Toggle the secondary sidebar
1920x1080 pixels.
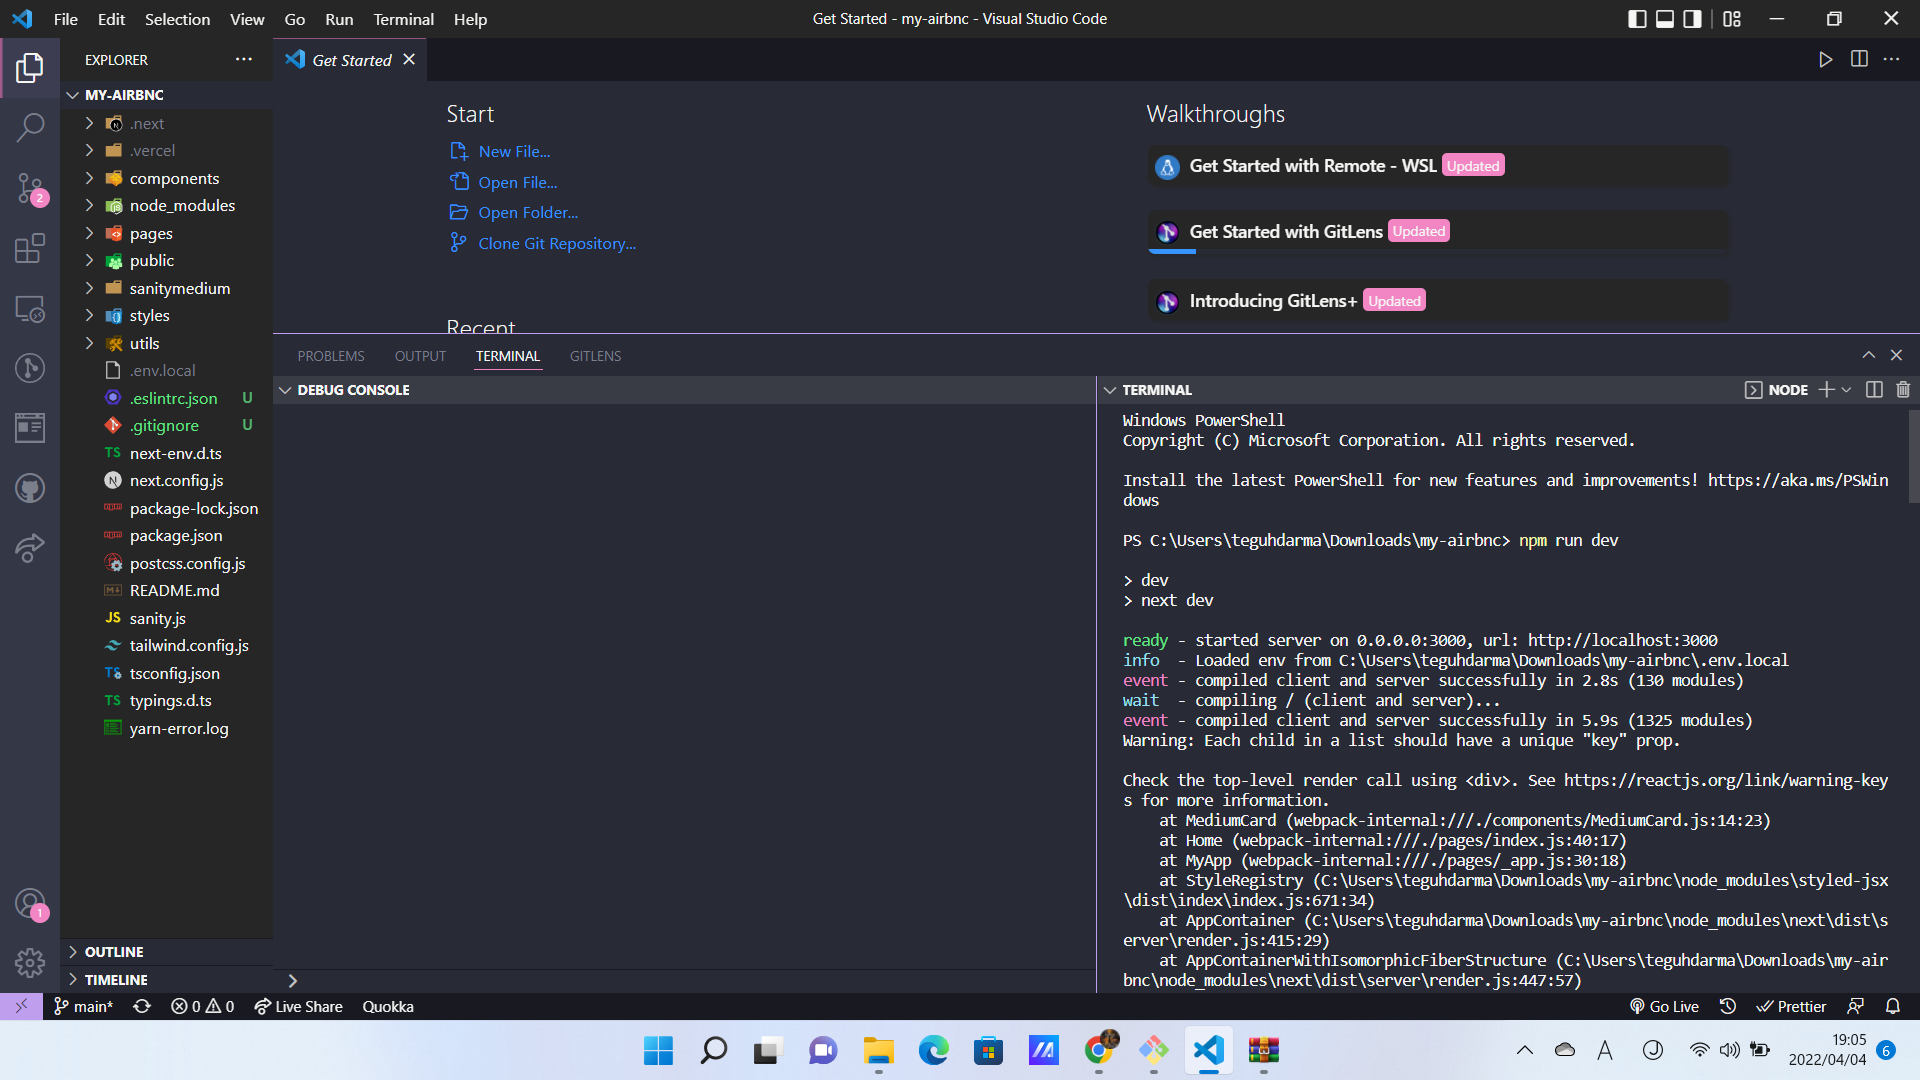(1692, 18)
